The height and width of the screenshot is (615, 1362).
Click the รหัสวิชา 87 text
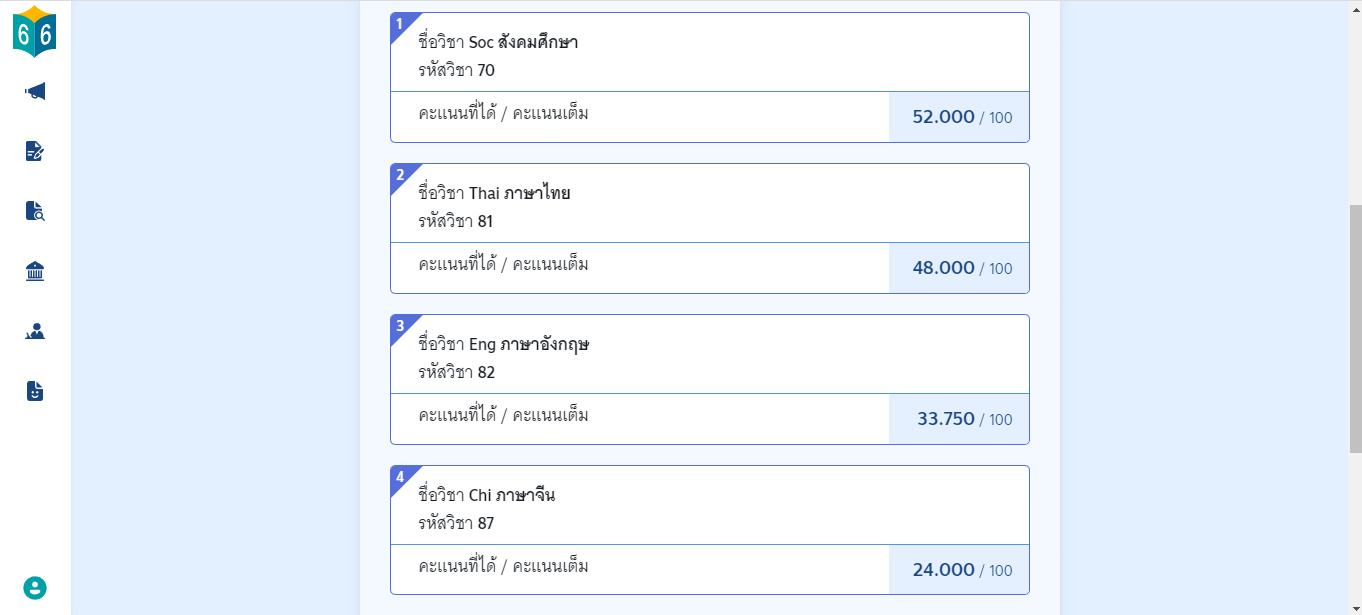coord(456,523)
